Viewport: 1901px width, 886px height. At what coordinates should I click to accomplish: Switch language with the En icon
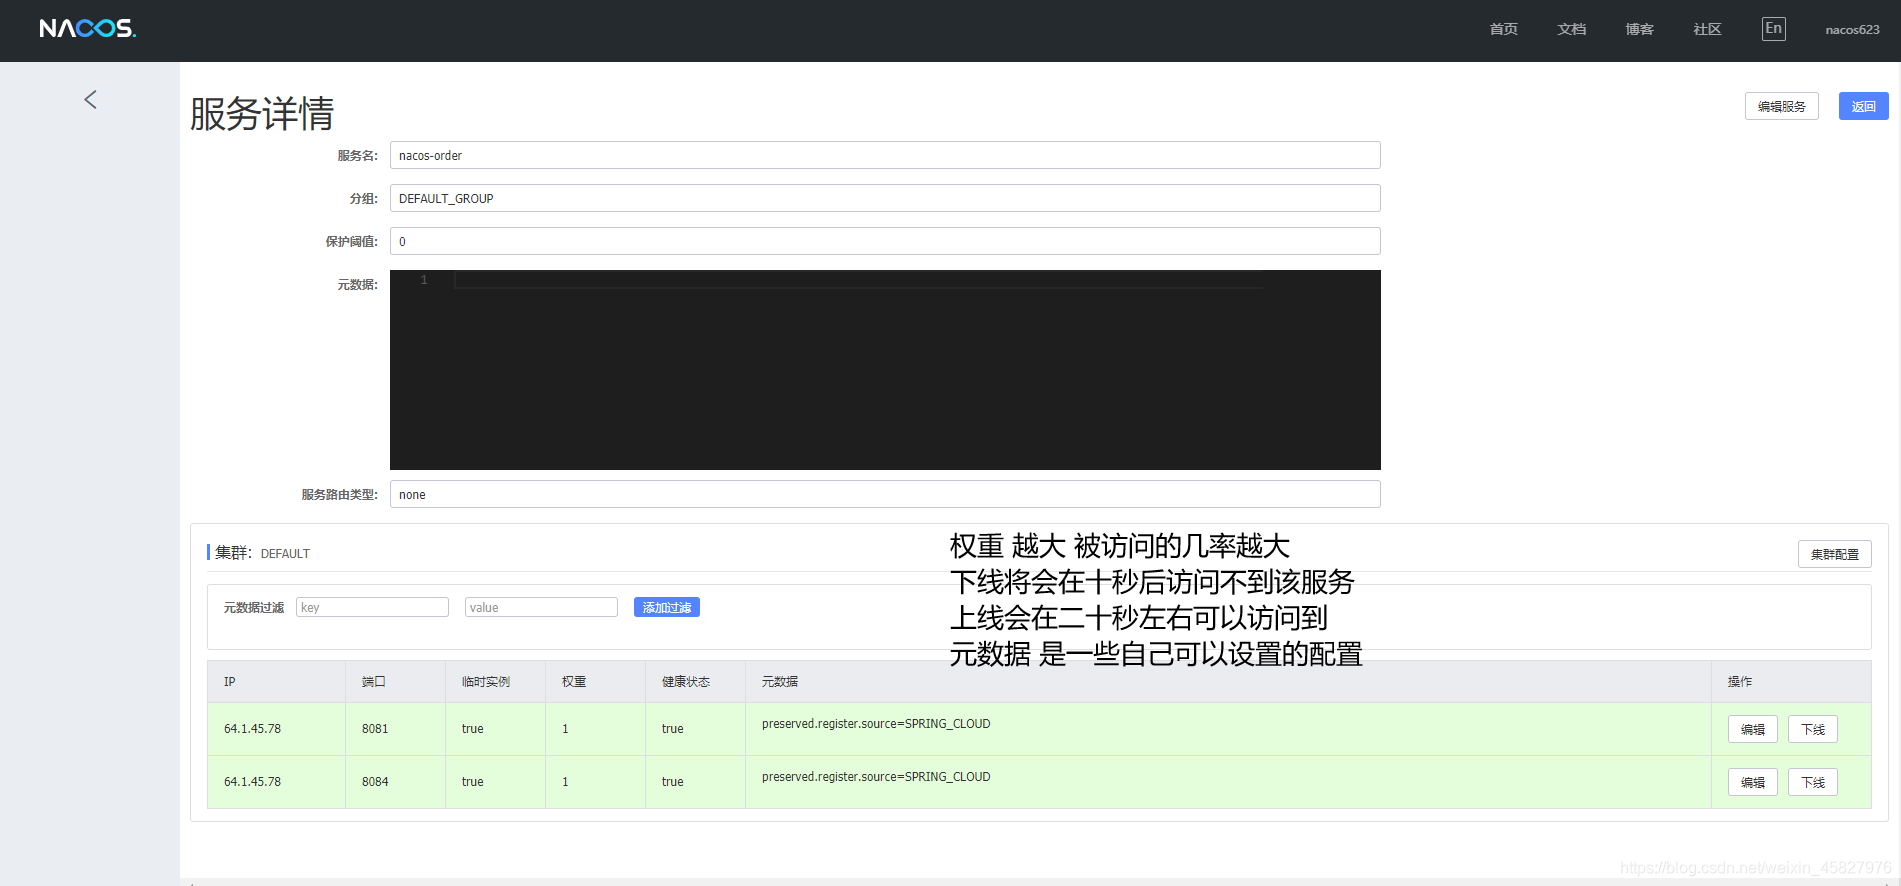[1773, 28]
